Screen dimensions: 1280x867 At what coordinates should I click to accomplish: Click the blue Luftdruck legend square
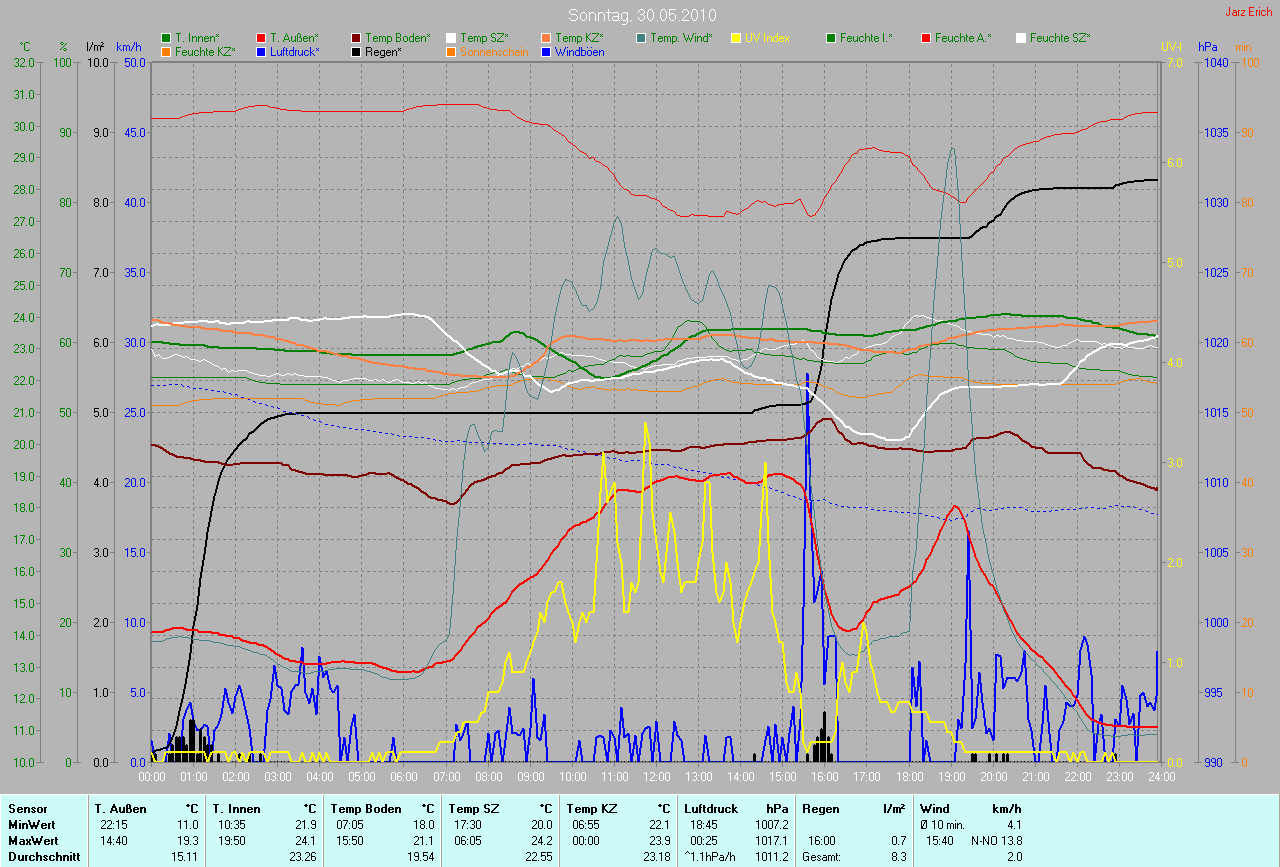pos(261,52)
